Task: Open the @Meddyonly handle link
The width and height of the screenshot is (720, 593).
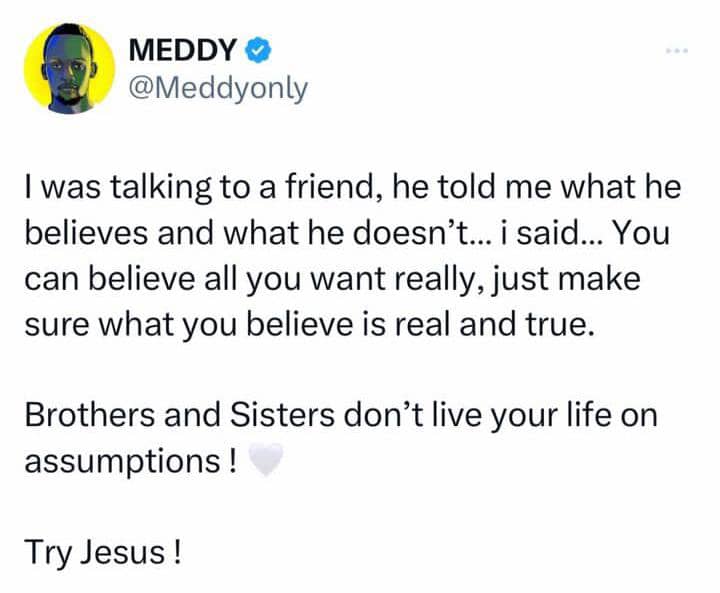Action: [x=220, y=89]
